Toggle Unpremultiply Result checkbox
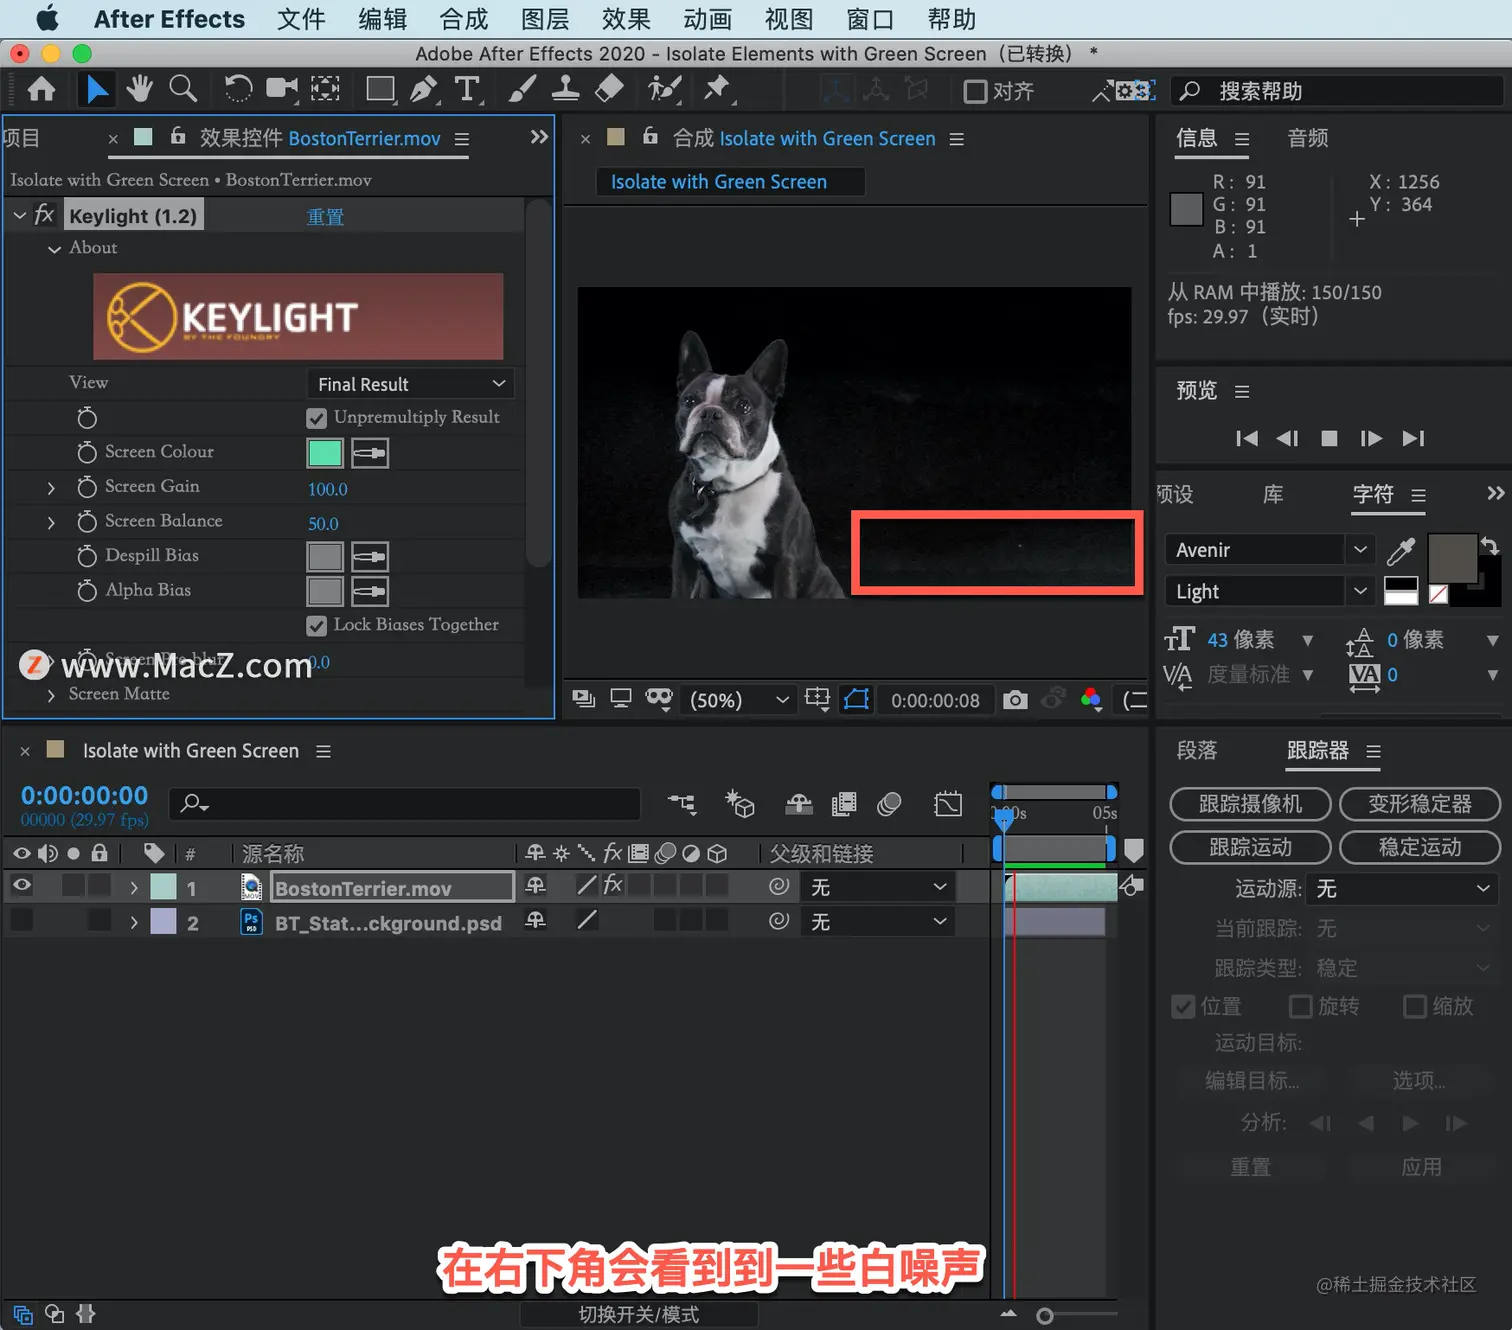The image size is (1512, 1330). (317, 418)
